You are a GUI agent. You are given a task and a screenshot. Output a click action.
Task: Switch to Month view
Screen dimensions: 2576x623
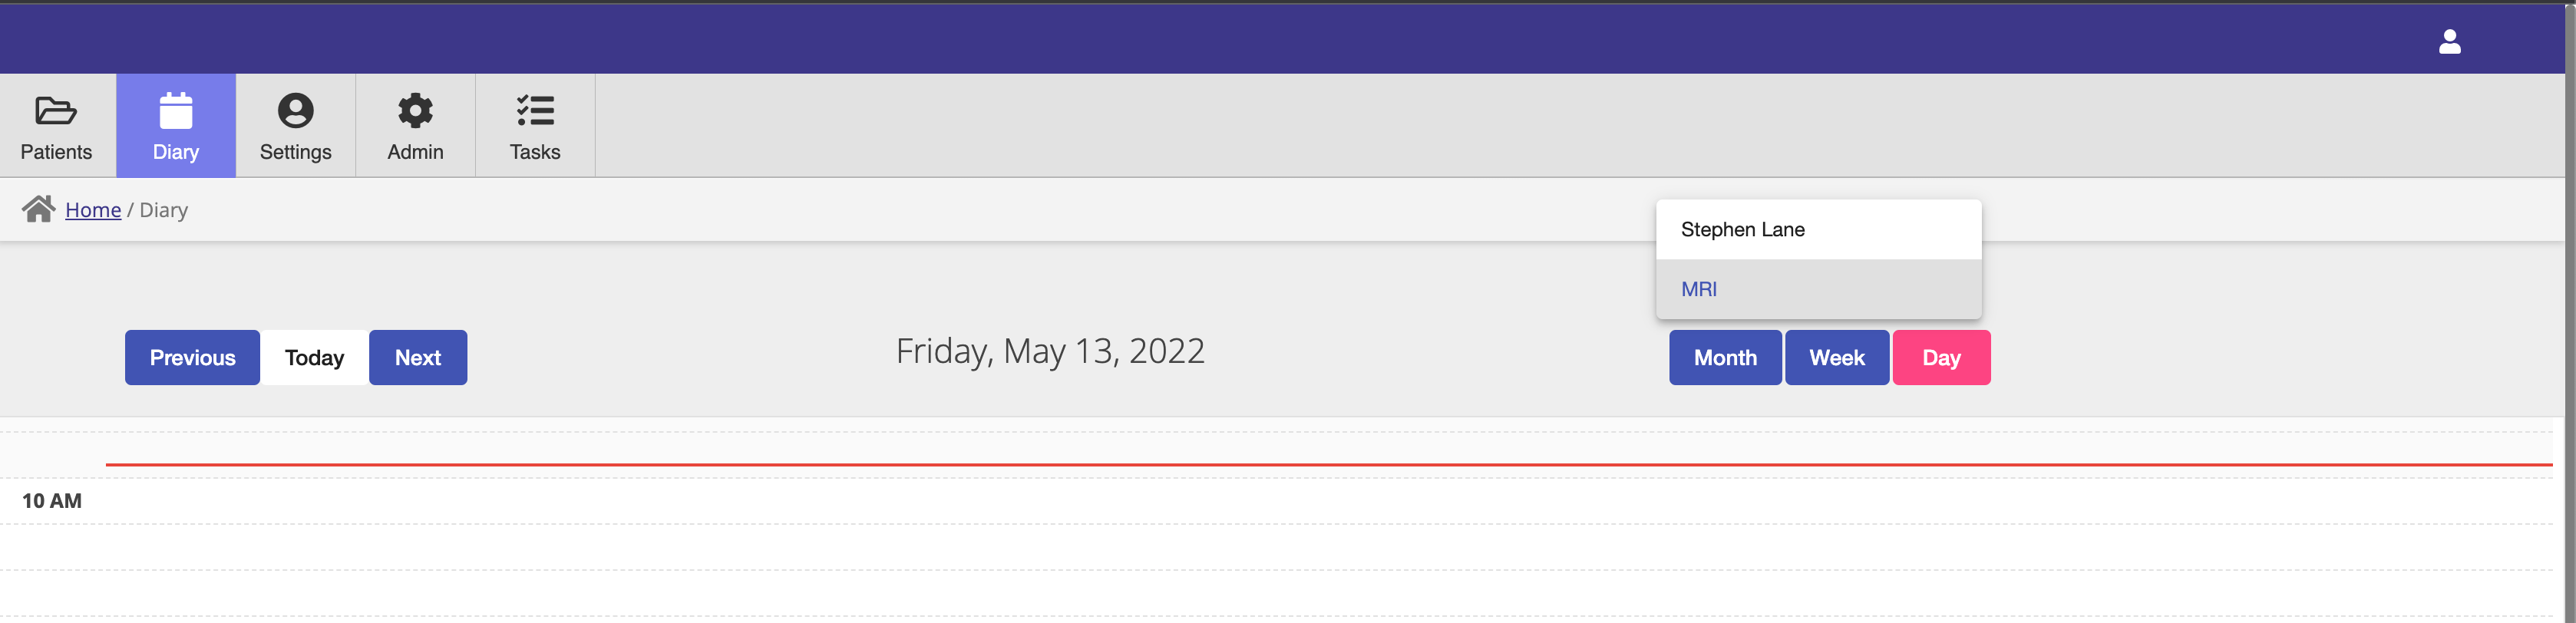pyautogui.click(x=1725, y=358)
